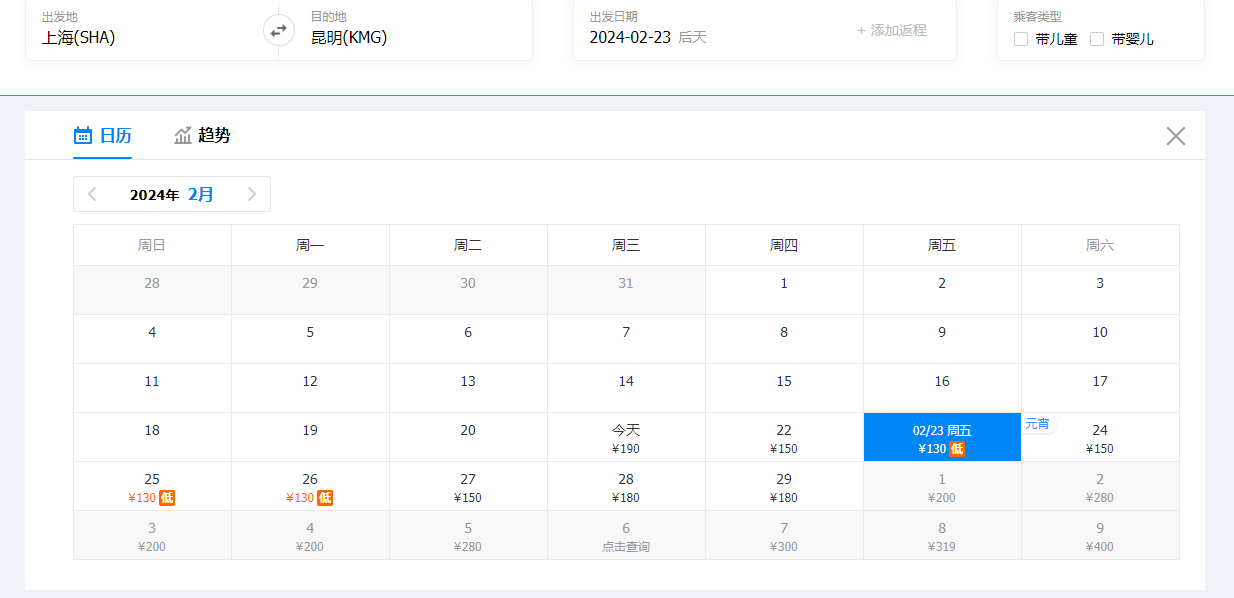Go to previous month arrow

92,194
